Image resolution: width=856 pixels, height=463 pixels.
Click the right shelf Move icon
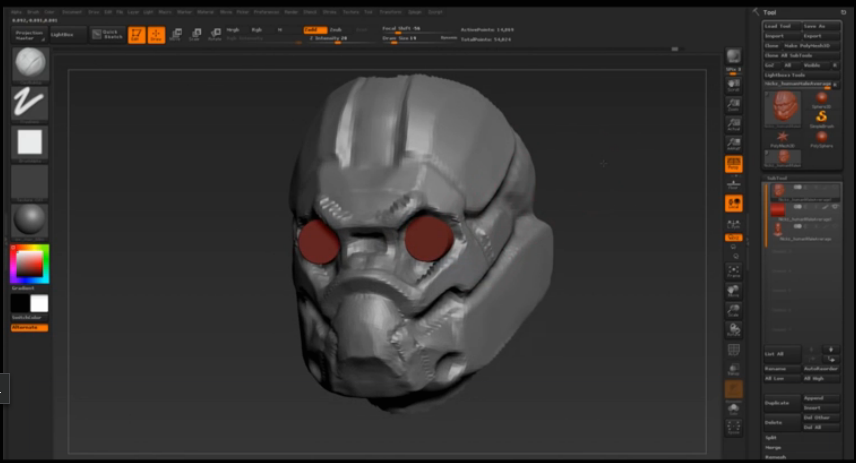click(733, 290)
